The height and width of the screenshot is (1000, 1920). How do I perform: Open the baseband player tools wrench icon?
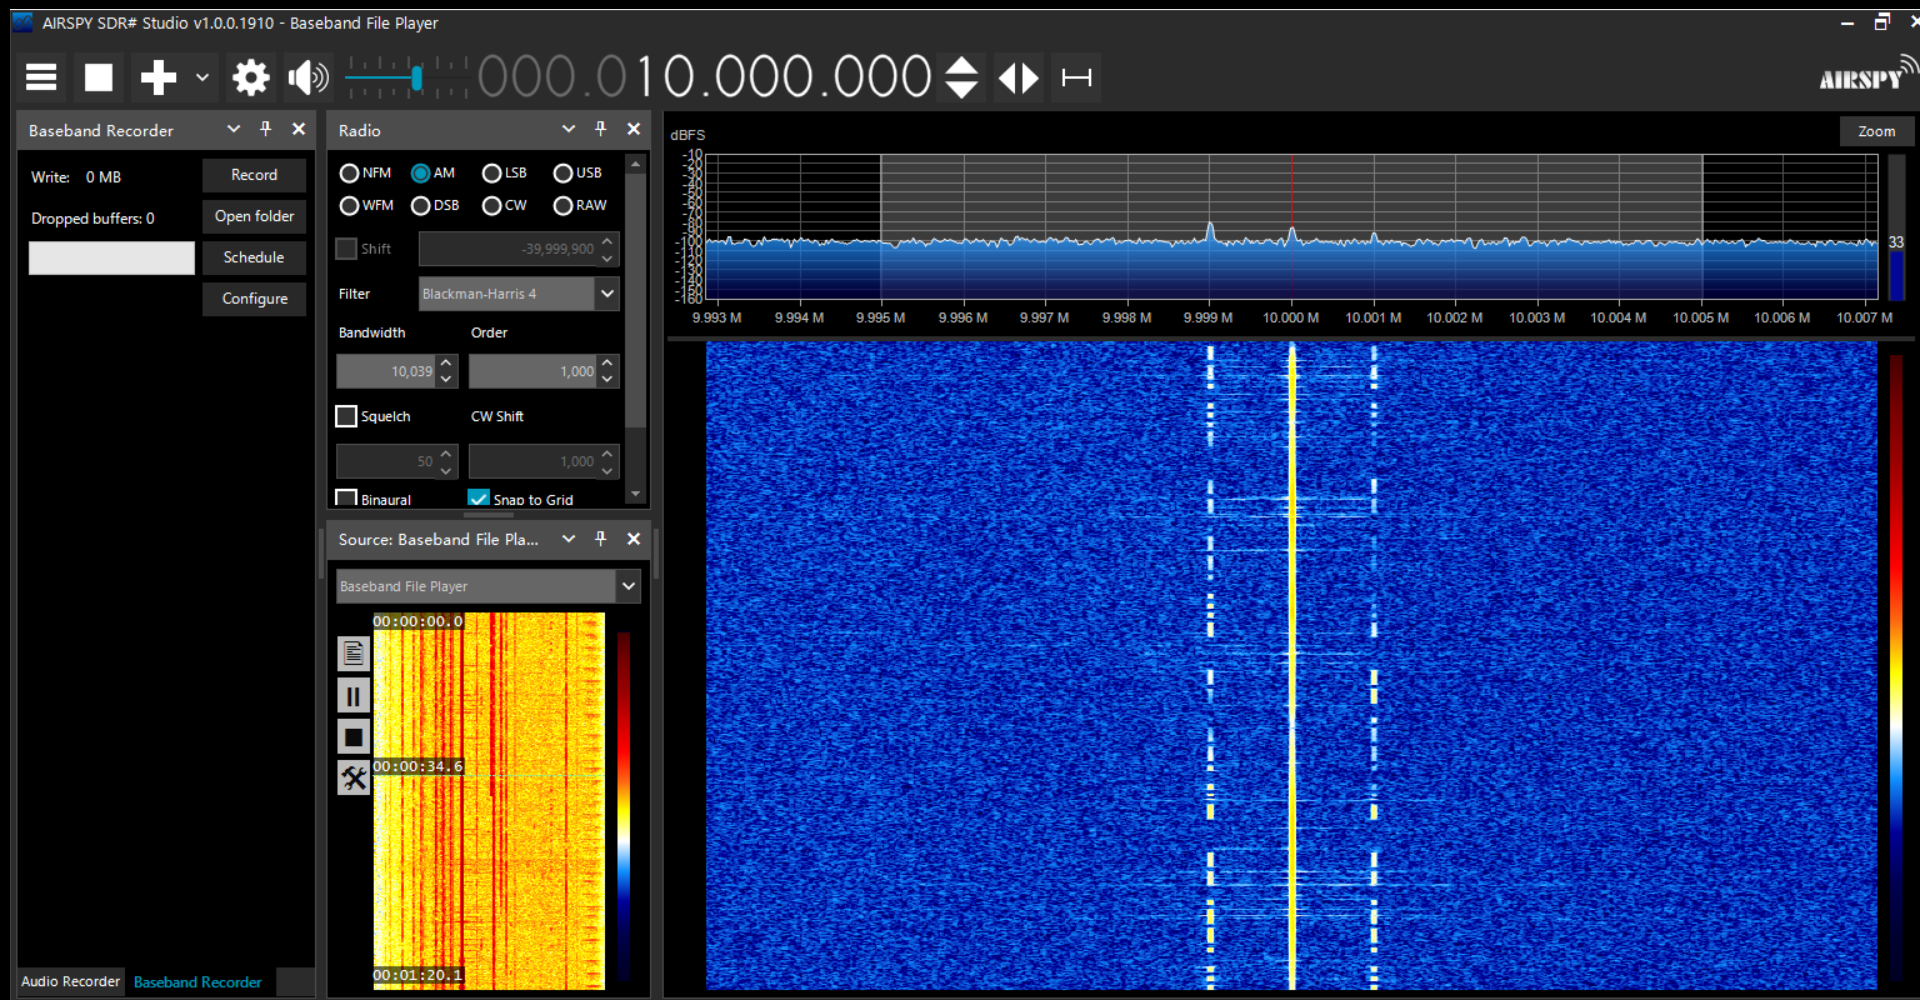tap(353, 777)
